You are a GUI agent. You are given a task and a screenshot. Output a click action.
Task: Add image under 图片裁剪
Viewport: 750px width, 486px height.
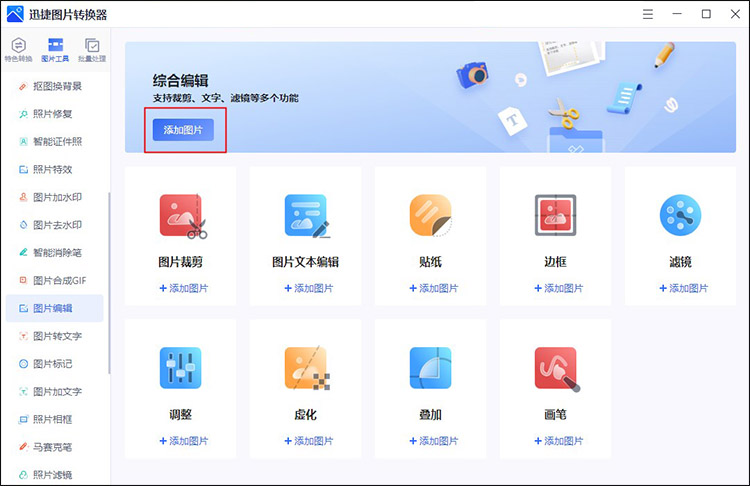tap(184, 288)
